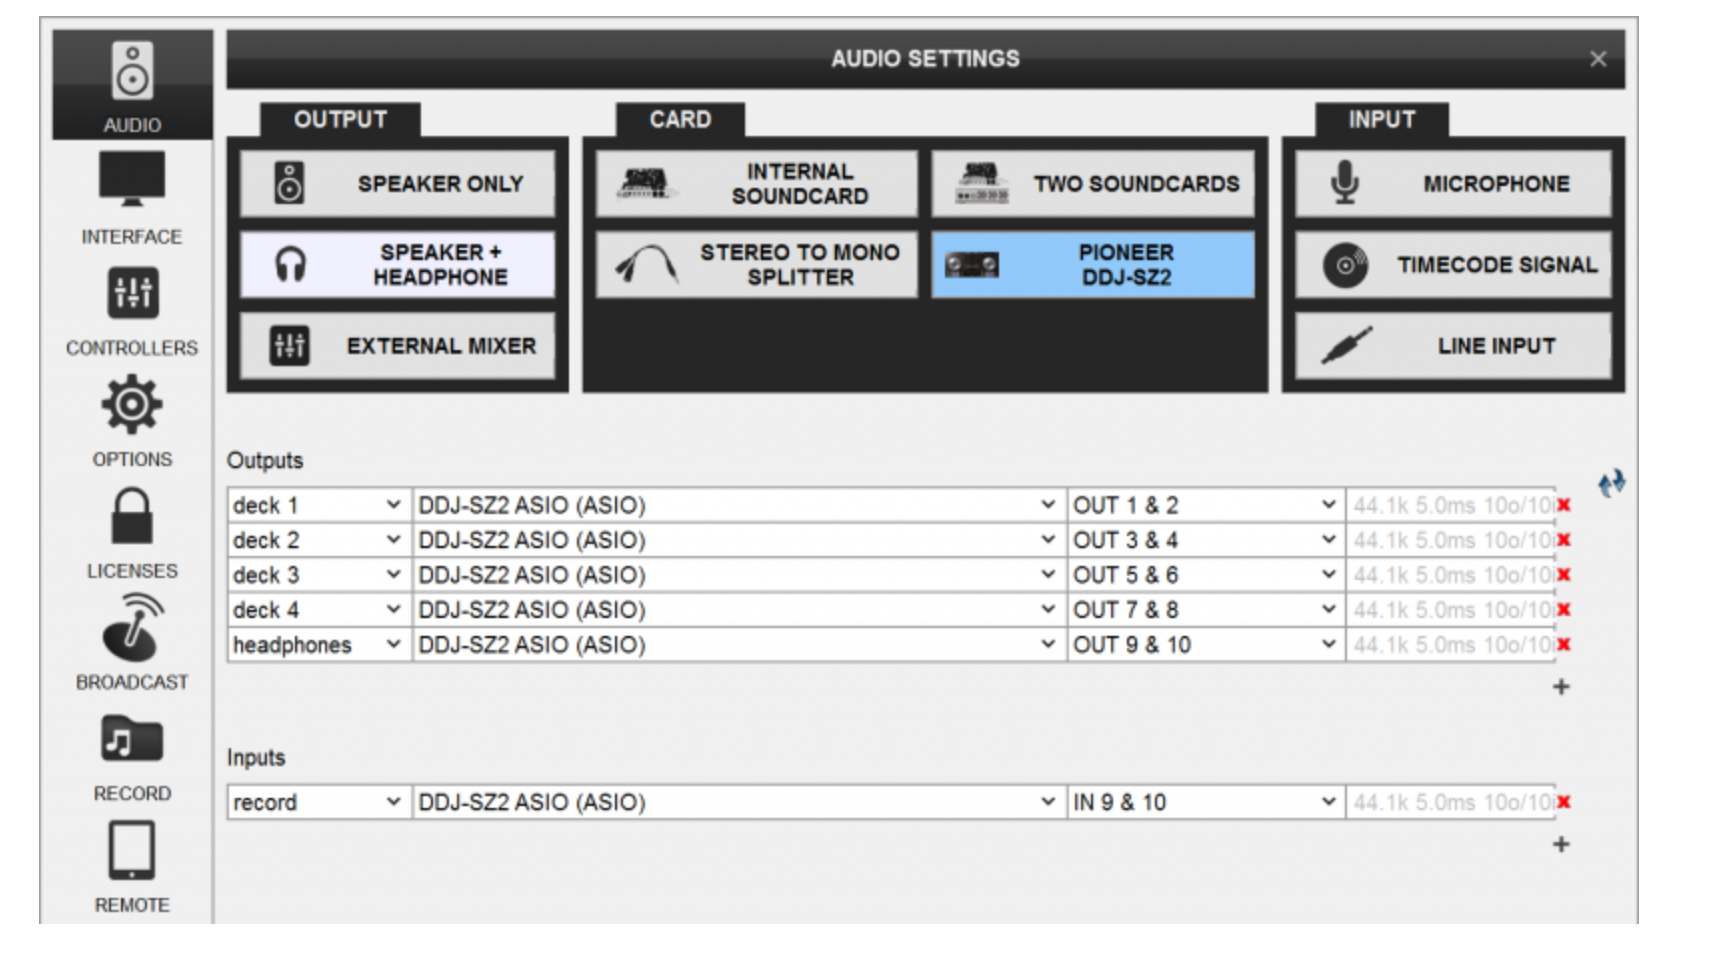Click the refresh audio devices icon
Image resolution: width=1736 pixels, height=954 pixels.
click(x=1611, y=484)
